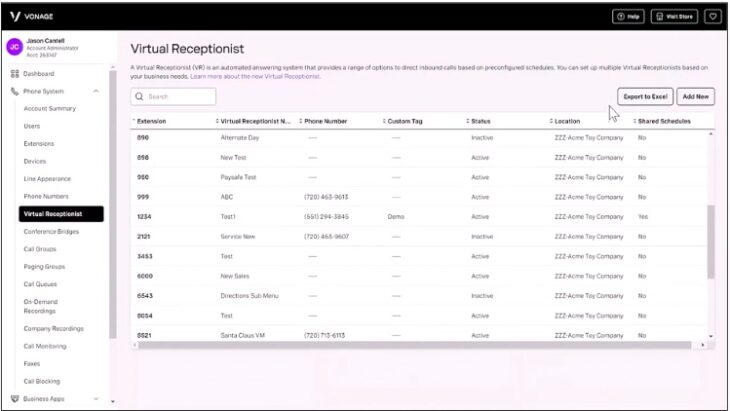Select Call Queues in the sidebar menu

coord(41,284)
